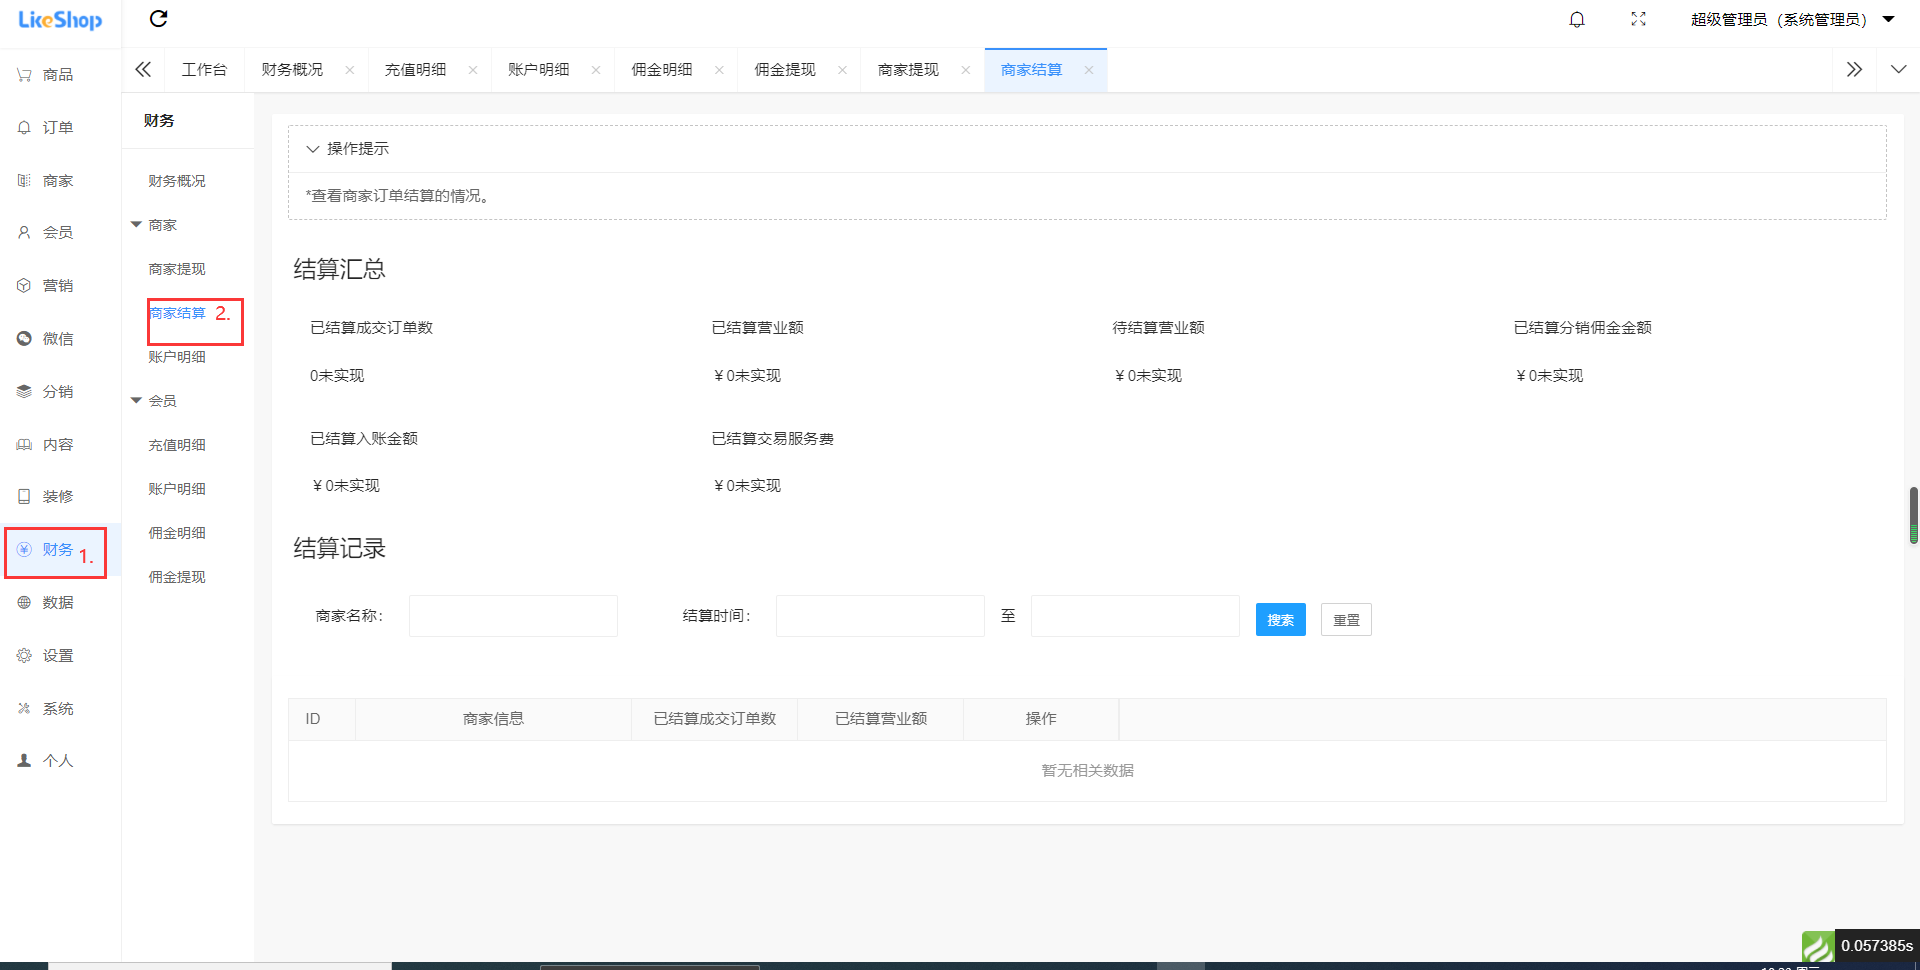This screenshot has height=970, width=1920.
Task: Focus the 商家名称 input field
Action: (x=513, y=616)
